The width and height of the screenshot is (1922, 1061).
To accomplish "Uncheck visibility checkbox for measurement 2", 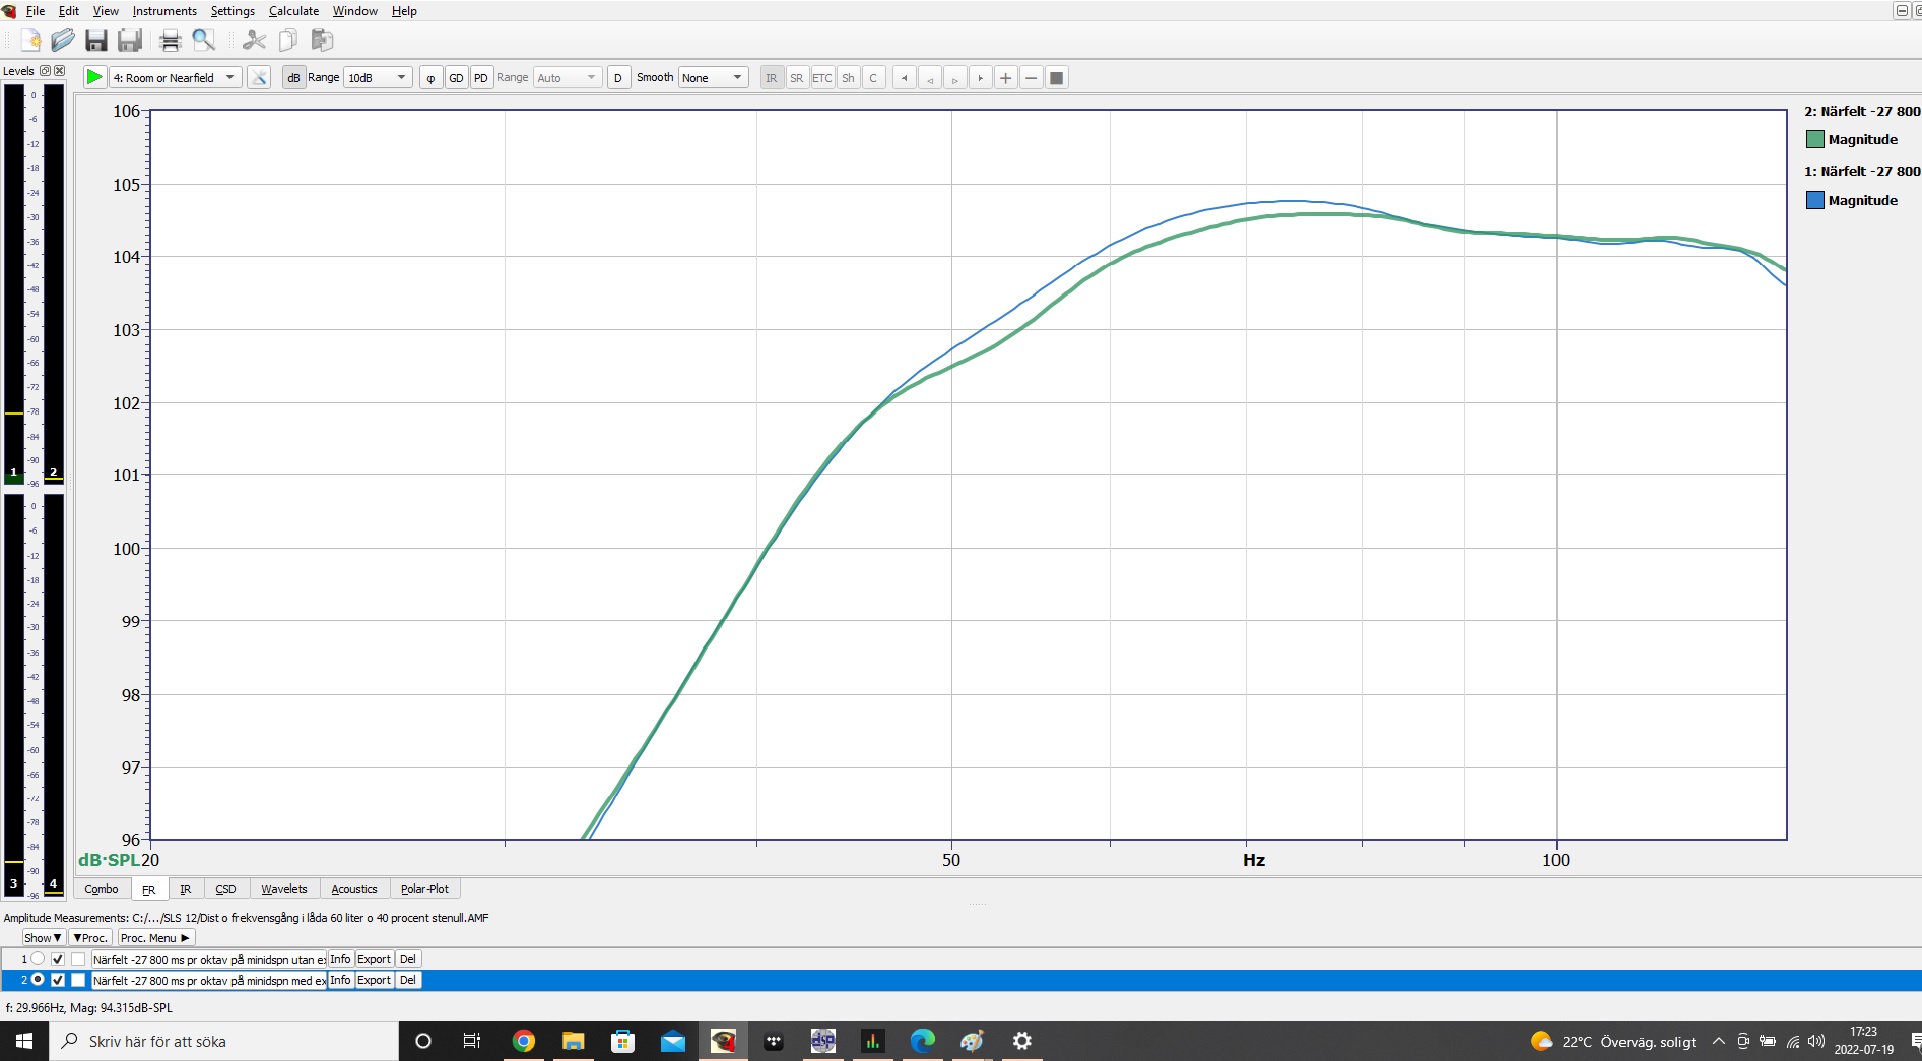I will point(58,980).
